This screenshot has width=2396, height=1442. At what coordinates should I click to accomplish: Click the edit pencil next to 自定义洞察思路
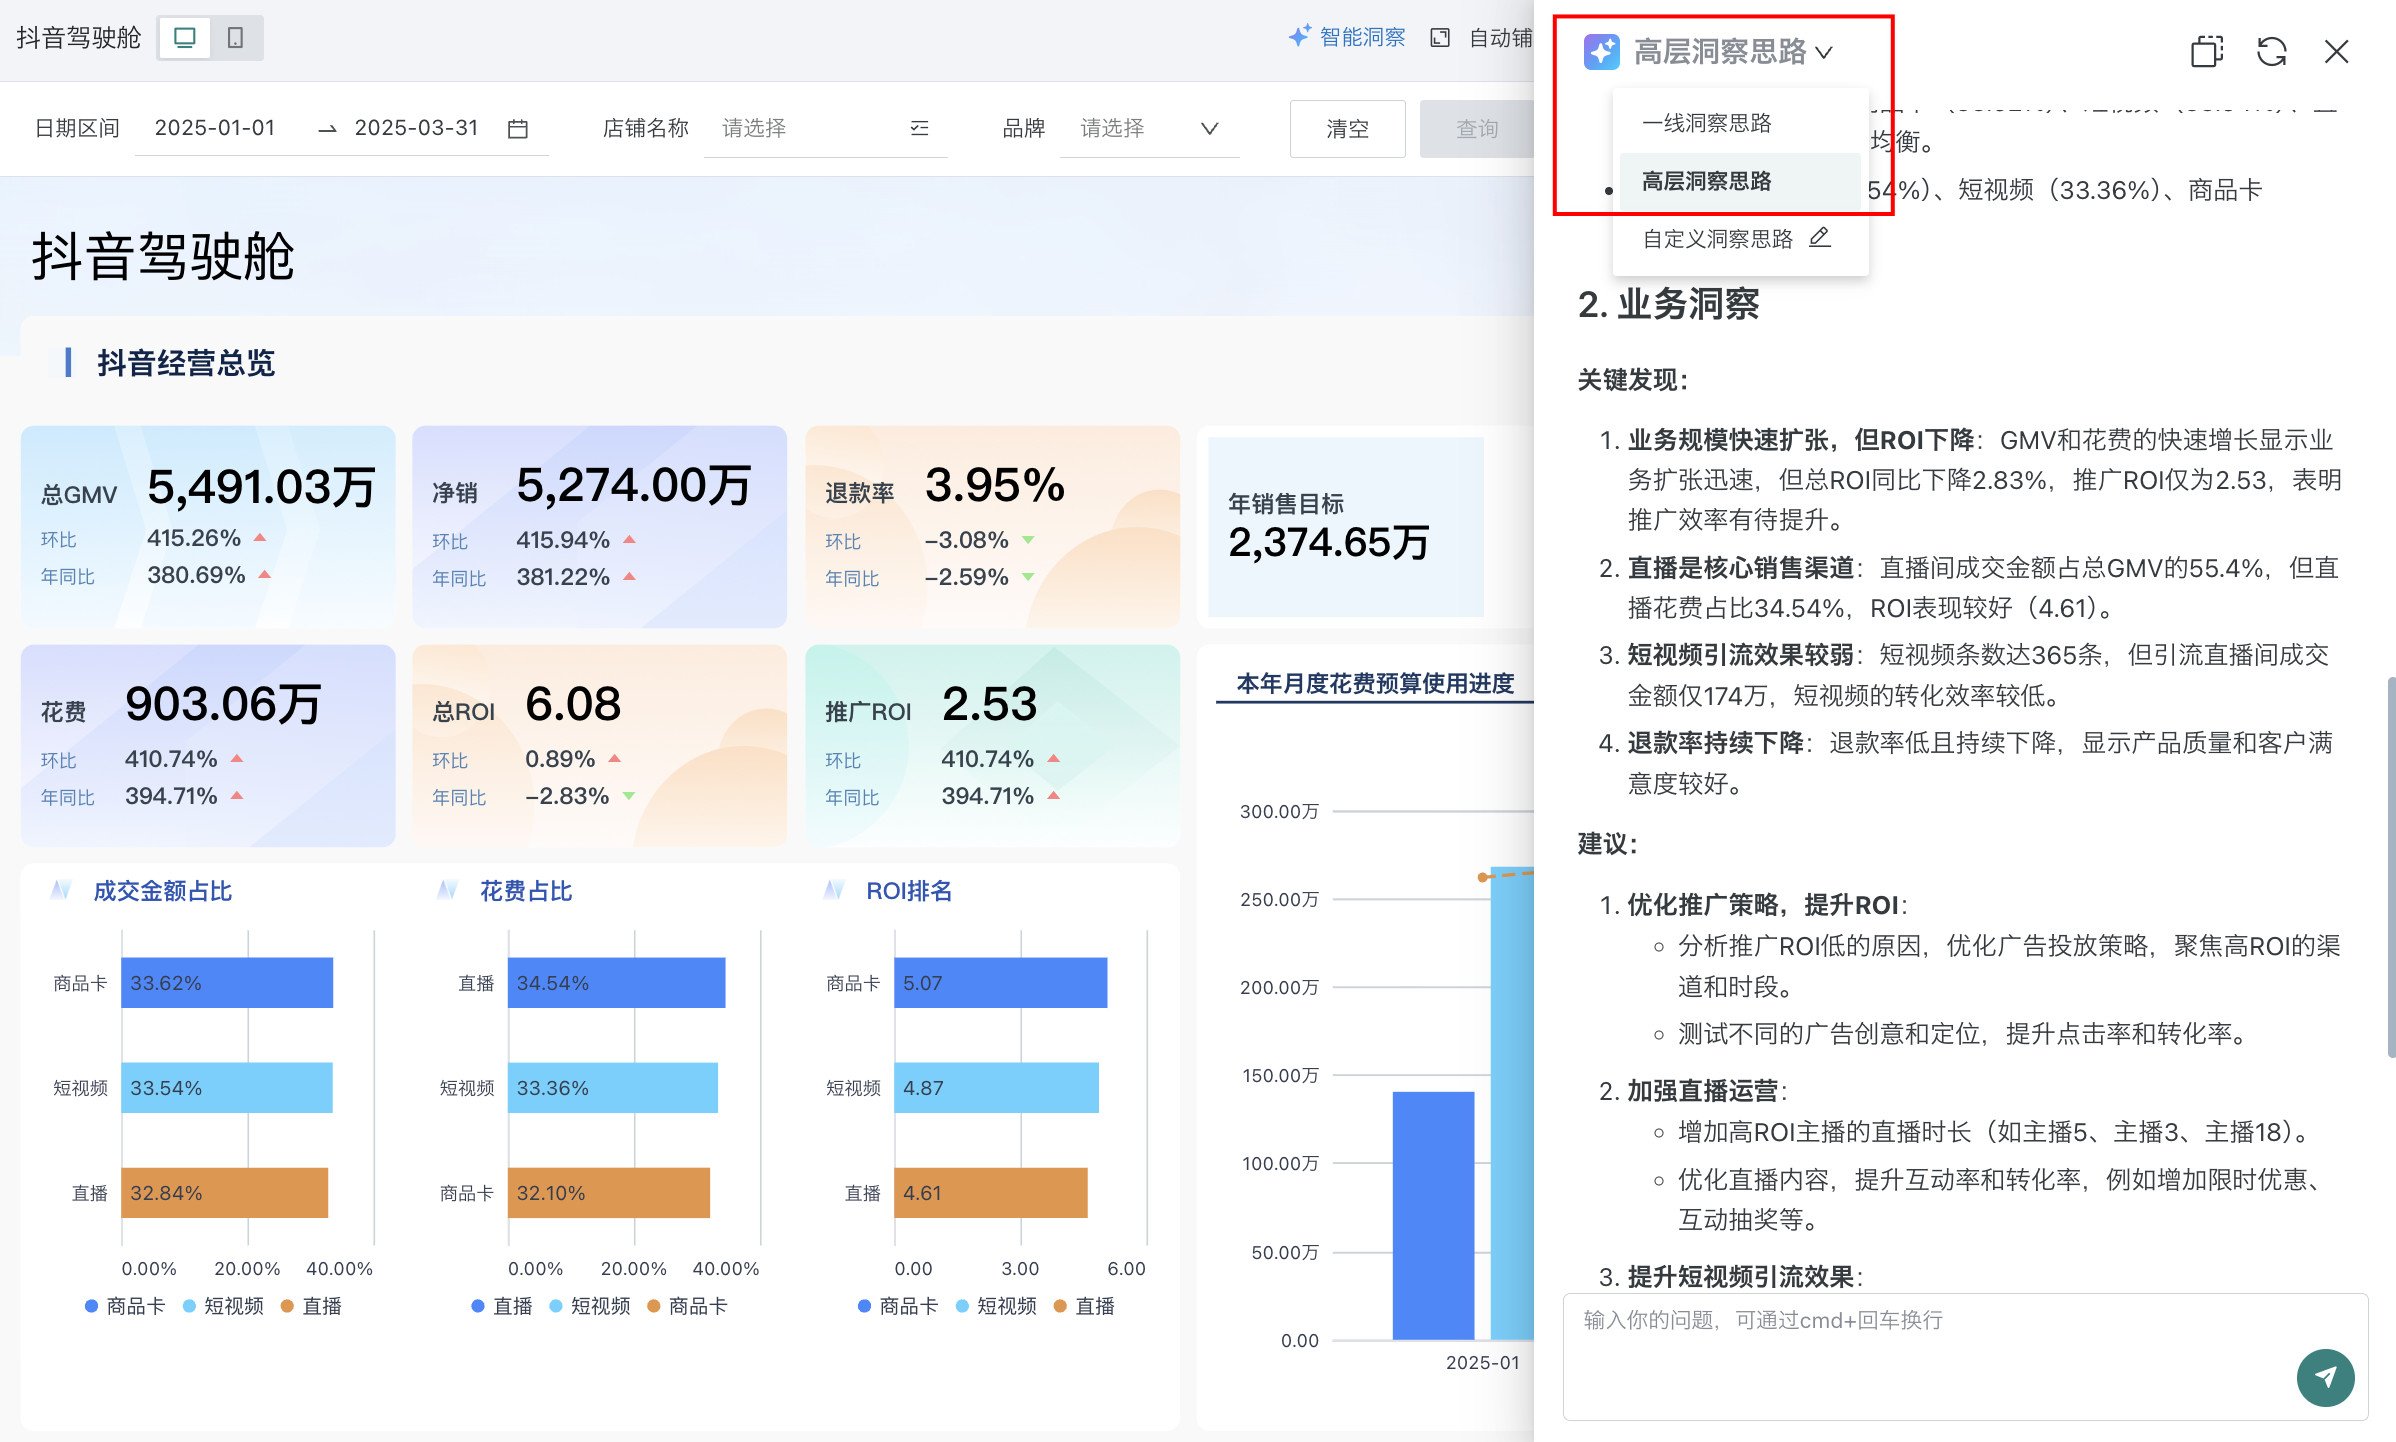pos(1820,238)
